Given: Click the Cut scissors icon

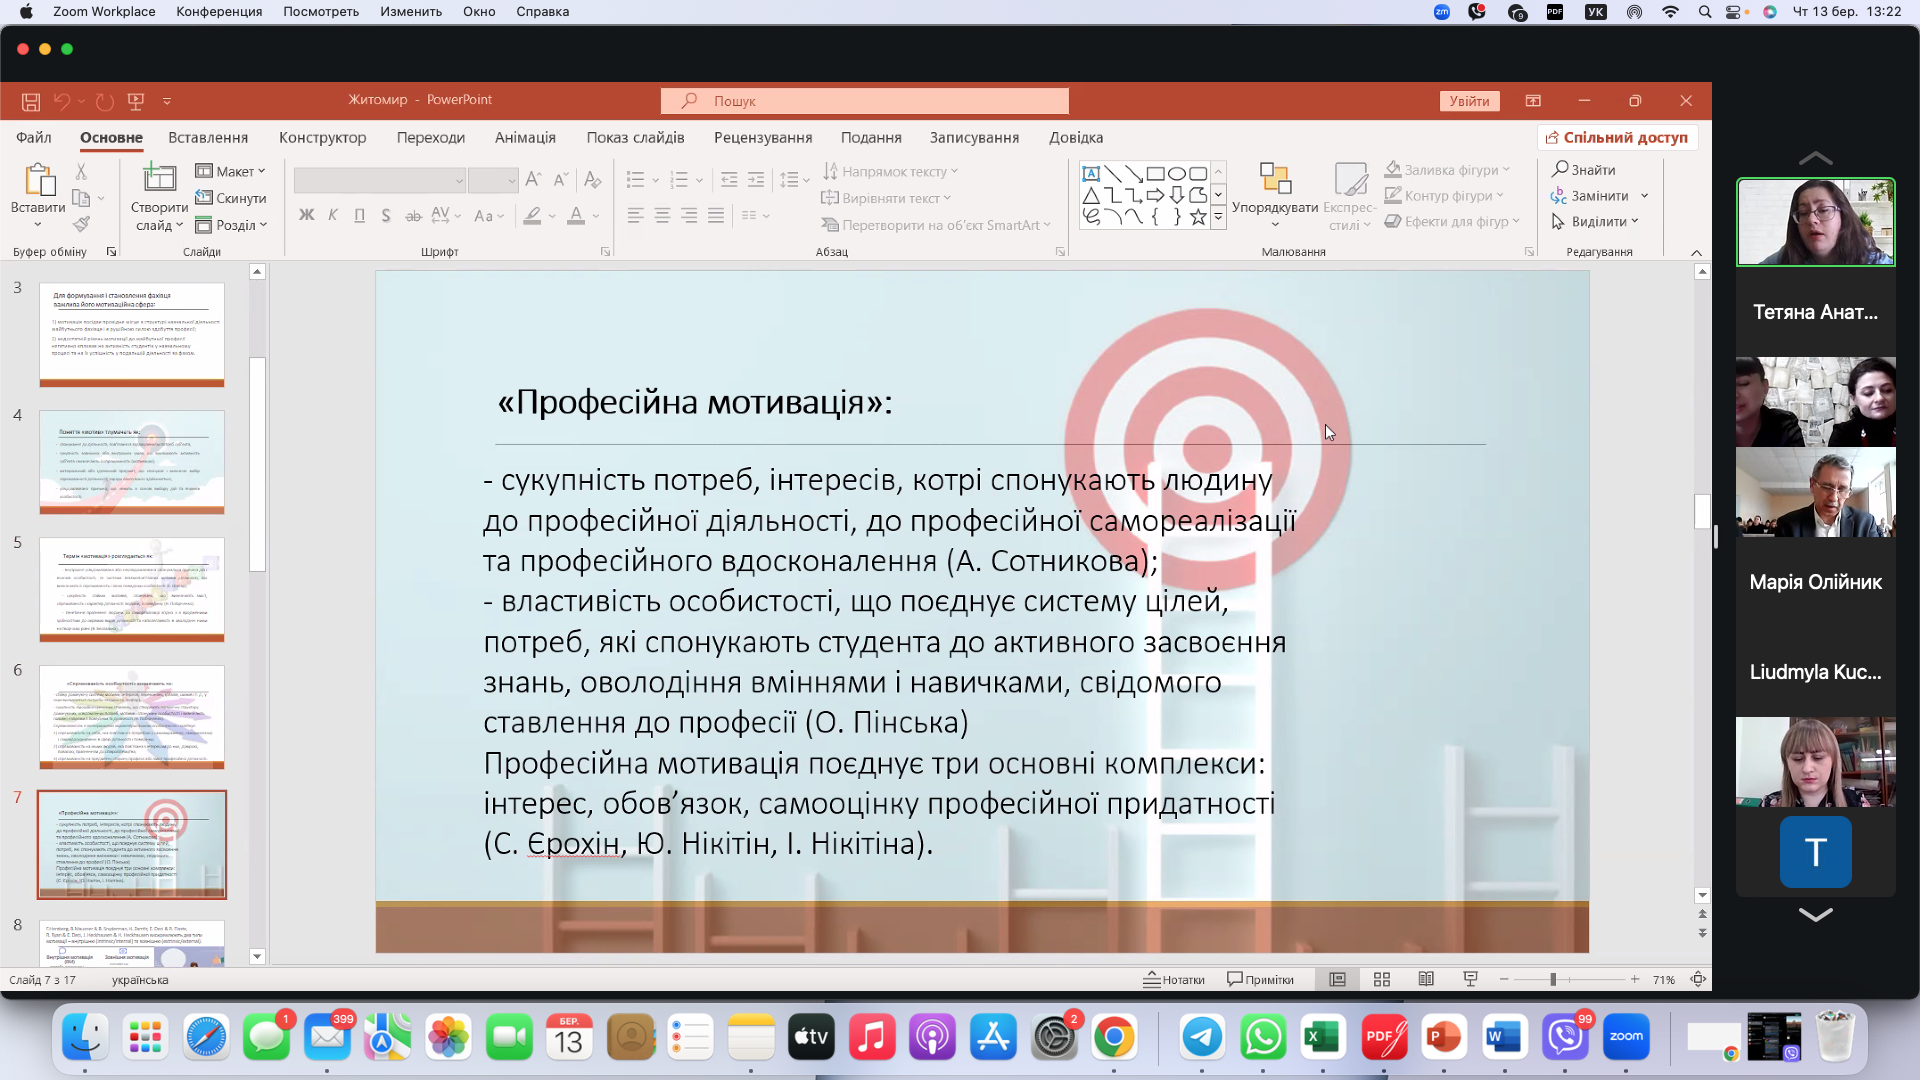Looking at the screenshot, I should pos(82,172).
